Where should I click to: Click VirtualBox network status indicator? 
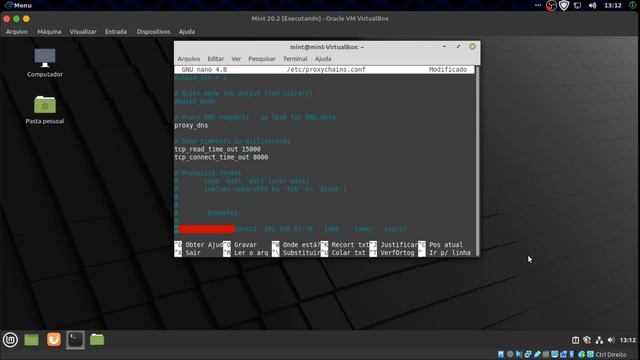(x=528, y=354)
